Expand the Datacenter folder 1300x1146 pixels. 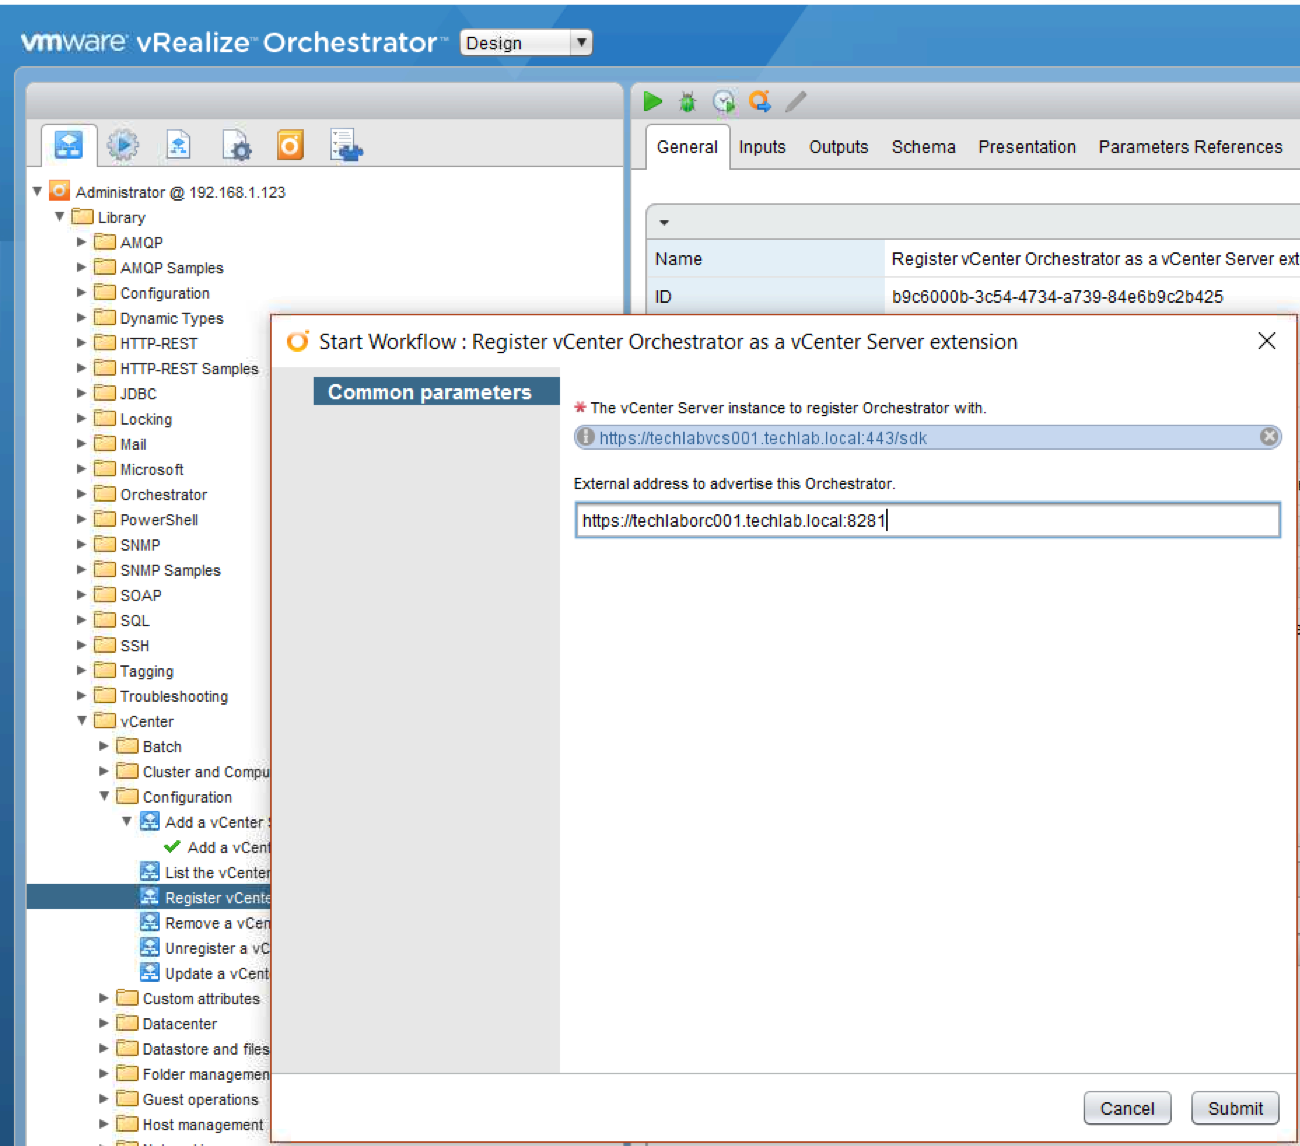click(x=104, y=1022)
